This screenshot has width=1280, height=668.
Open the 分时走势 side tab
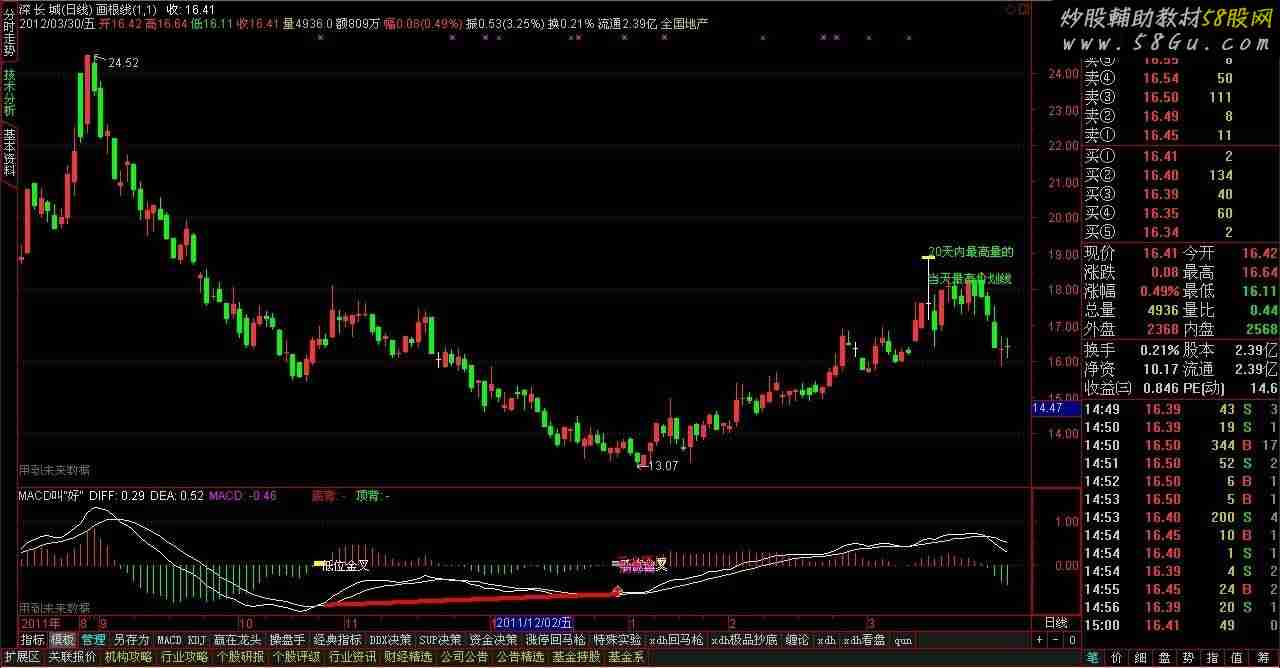pos(9,33)
